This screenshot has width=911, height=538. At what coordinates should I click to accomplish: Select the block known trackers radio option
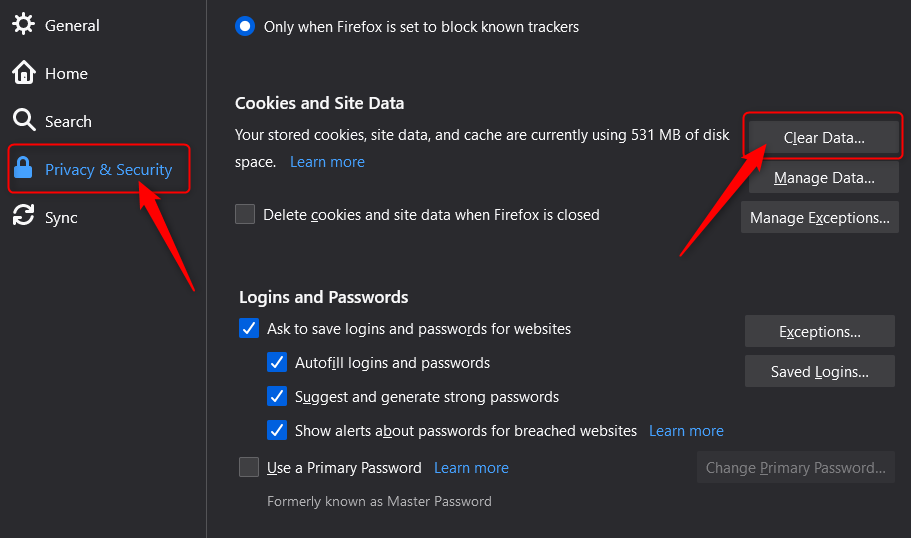coord(245,26)
